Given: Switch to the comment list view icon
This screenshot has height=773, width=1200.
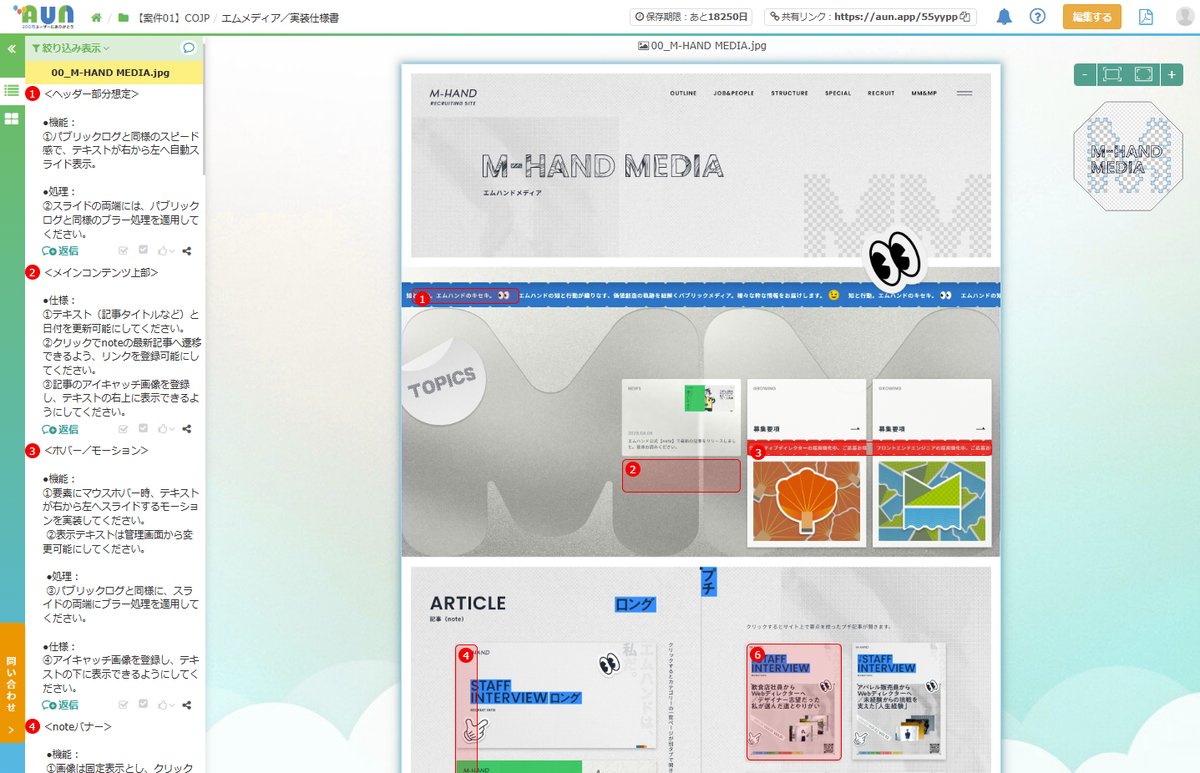Looking at the screenshot, I should 11,91.
